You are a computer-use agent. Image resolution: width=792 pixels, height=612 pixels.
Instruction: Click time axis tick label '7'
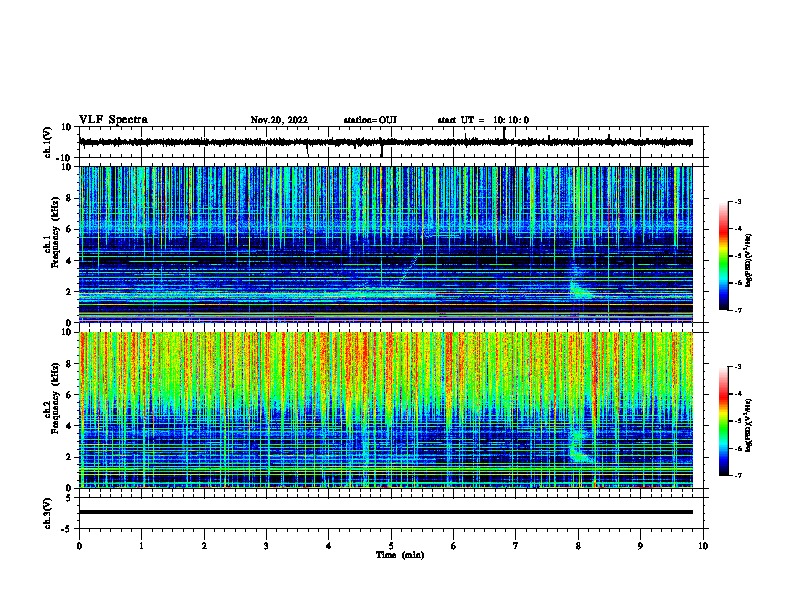pyautogui.click(x=516, y=546)
